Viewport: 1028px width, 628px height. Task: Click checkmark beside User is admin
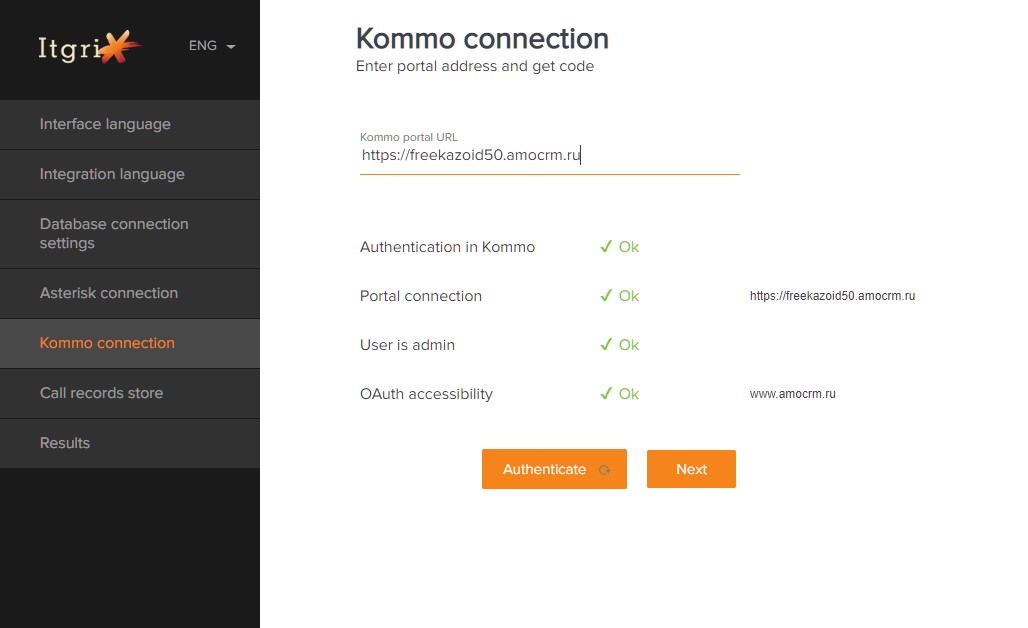click(x=606, y=345)
